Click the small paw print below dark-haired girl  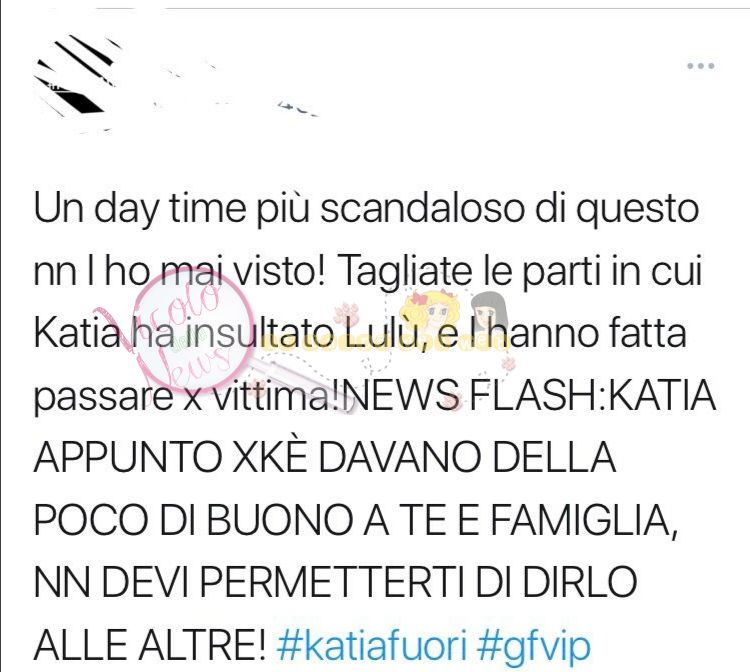pyautogui.click(x=507, y=363)
